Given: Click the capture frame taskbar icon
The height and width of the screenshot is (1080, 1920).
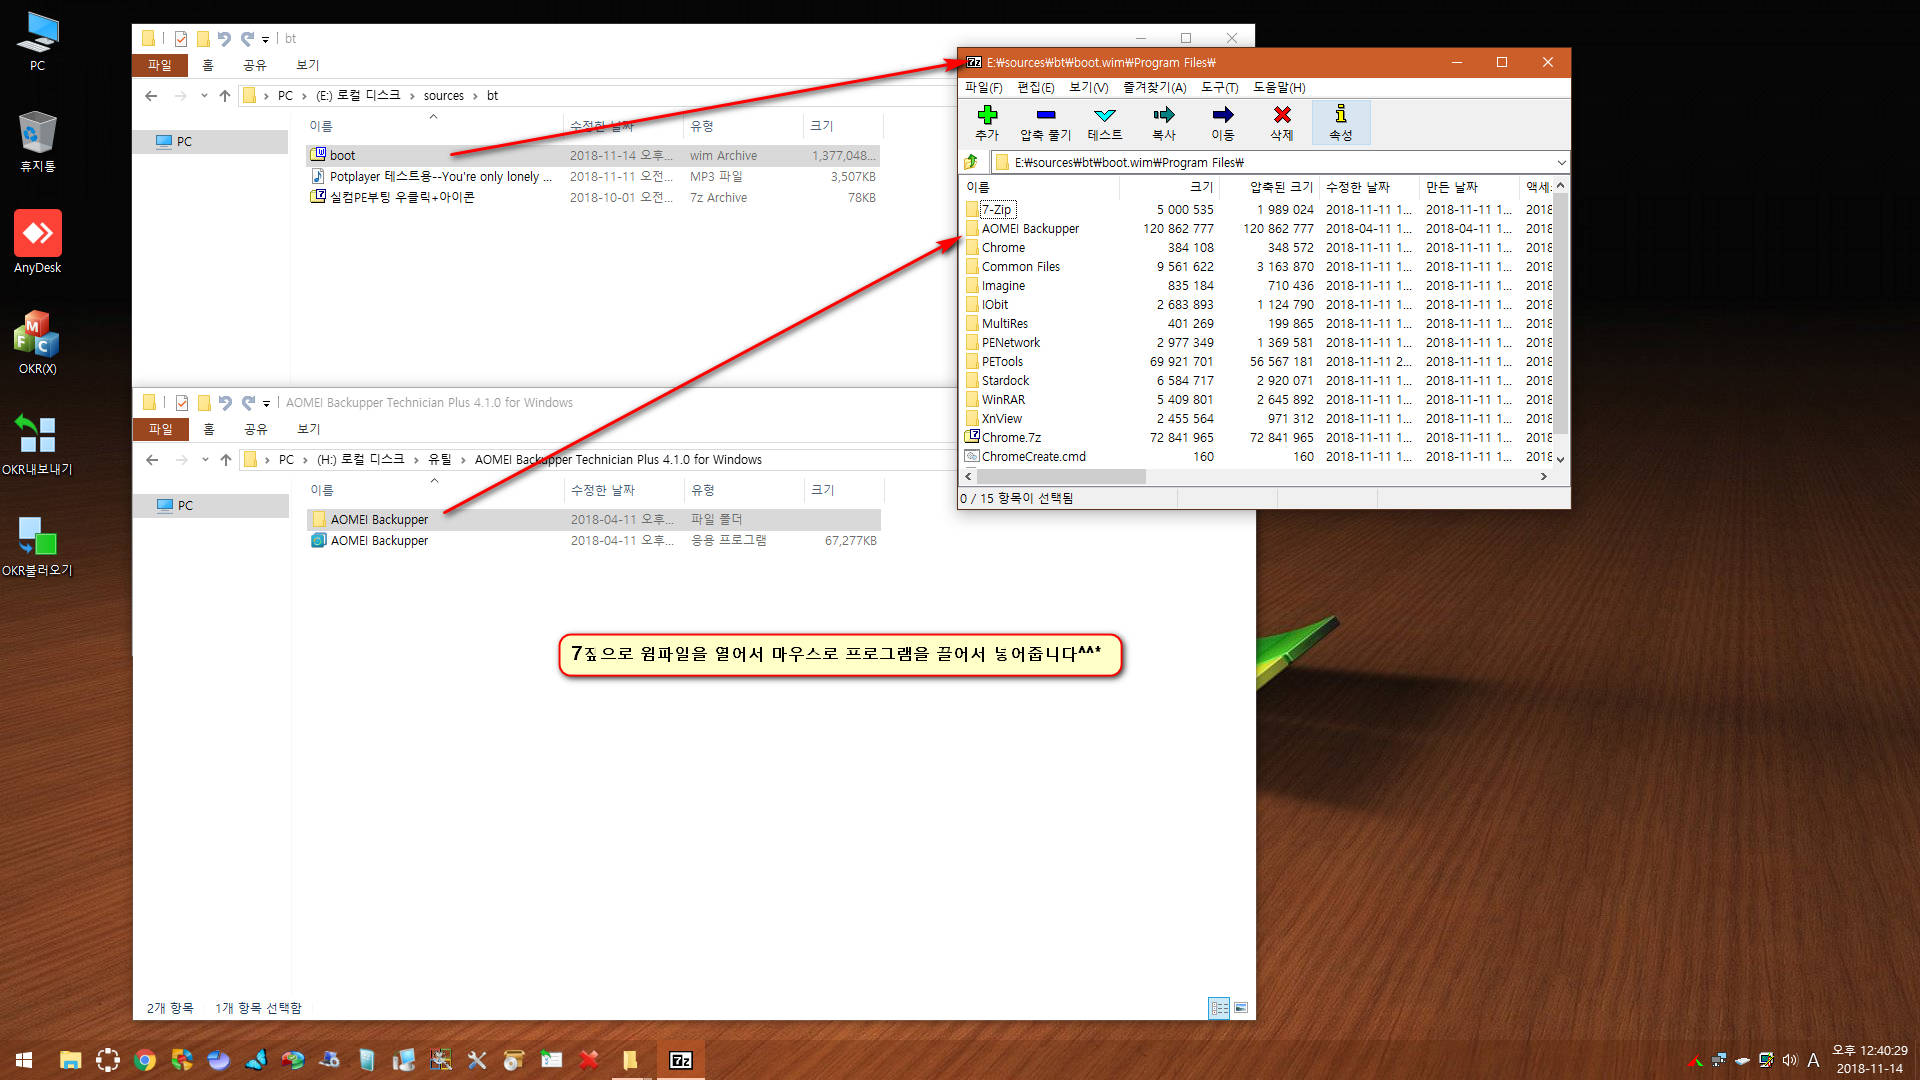Looking at the screenshot, I should point(108,1060).
